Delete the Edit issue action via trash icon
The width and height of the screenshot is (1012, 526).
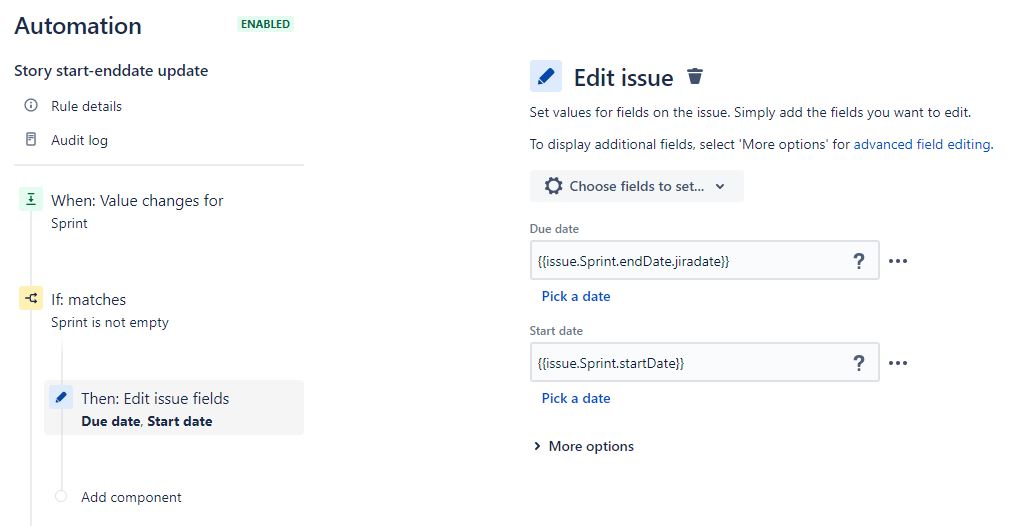click(x=694, y=76)
